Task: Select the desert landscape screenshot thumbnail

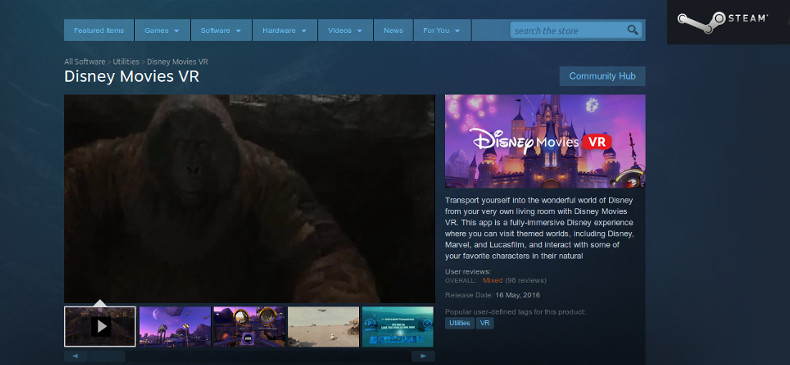Action: pyautogui.click(x=323, y=327)
